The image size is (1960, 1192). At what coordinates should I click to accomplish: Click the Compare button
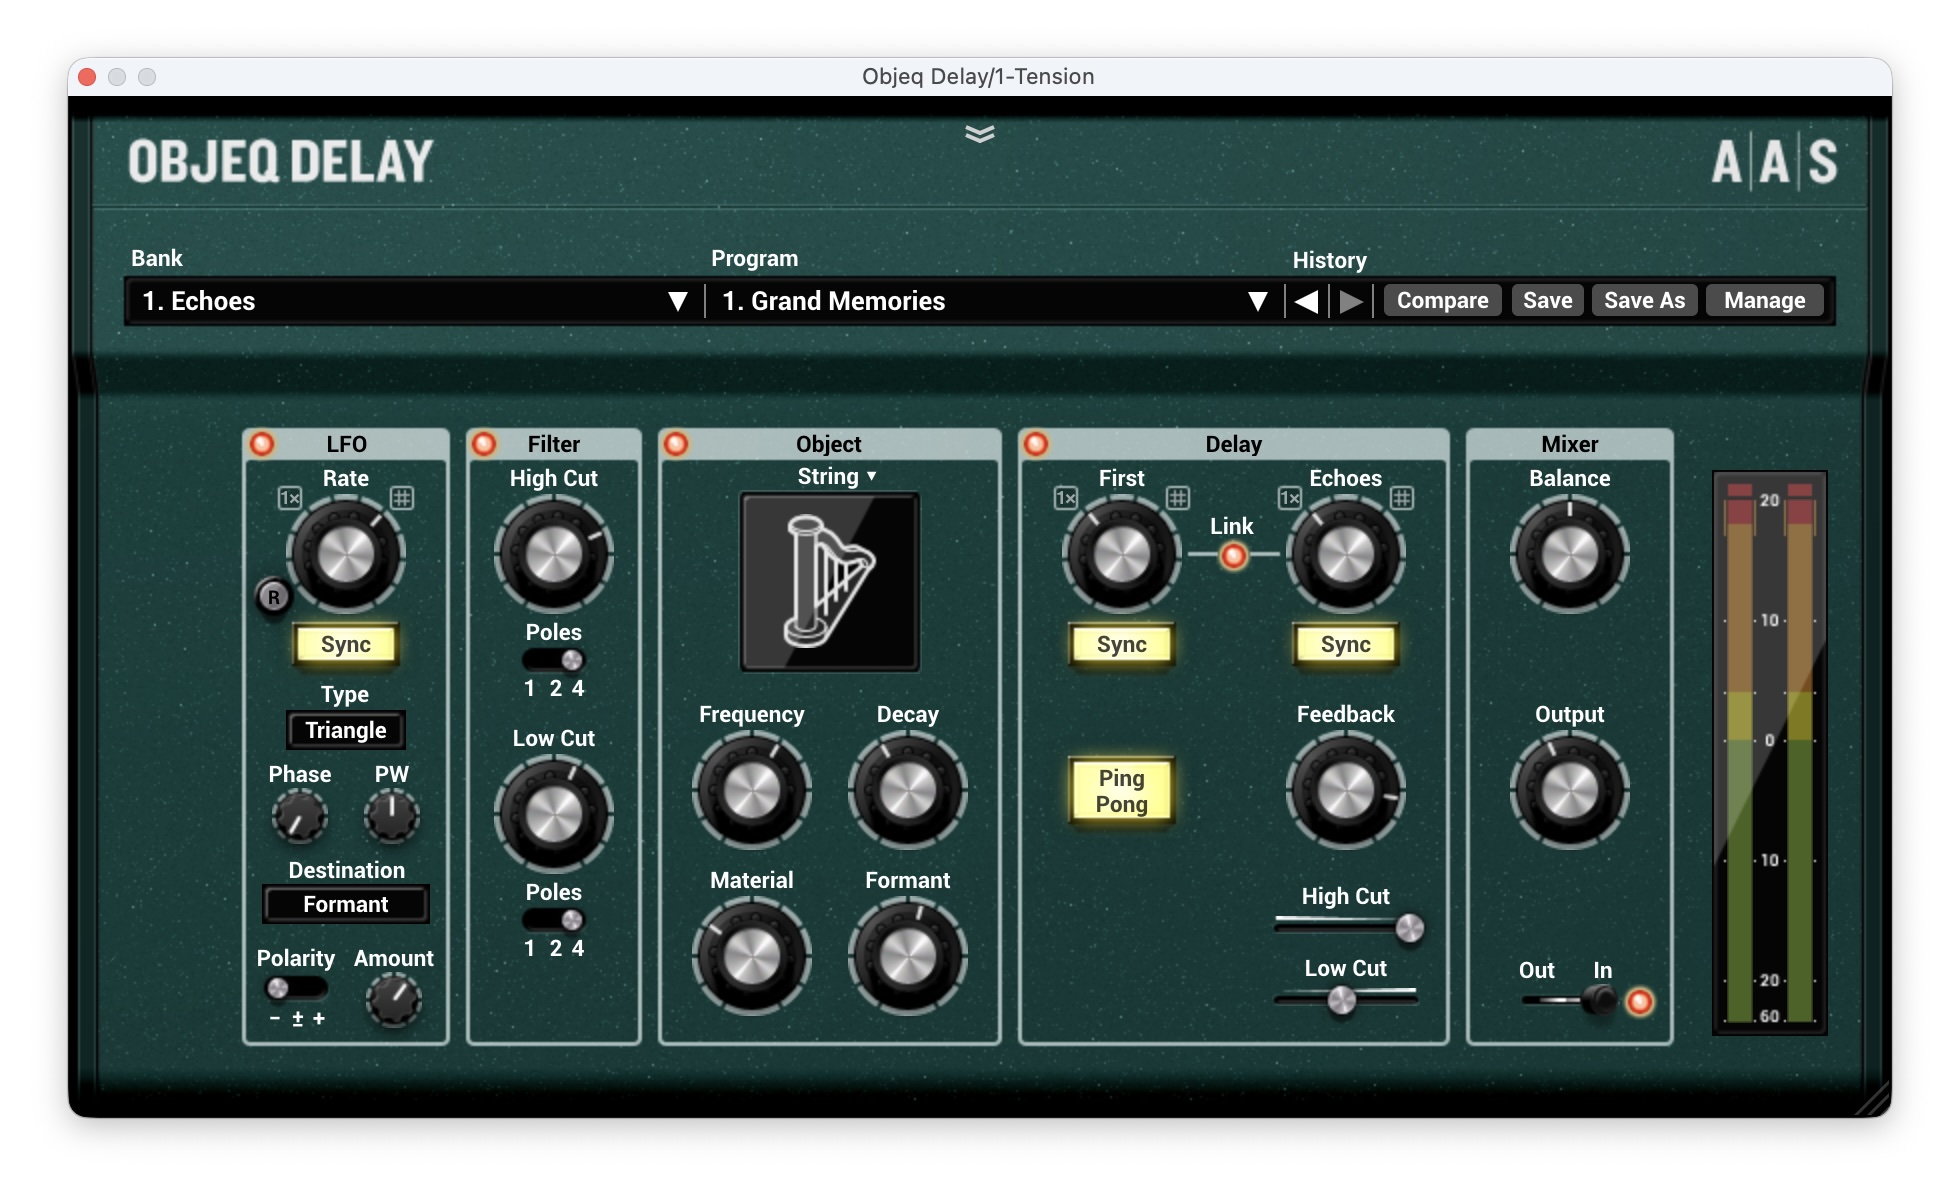1441,301
